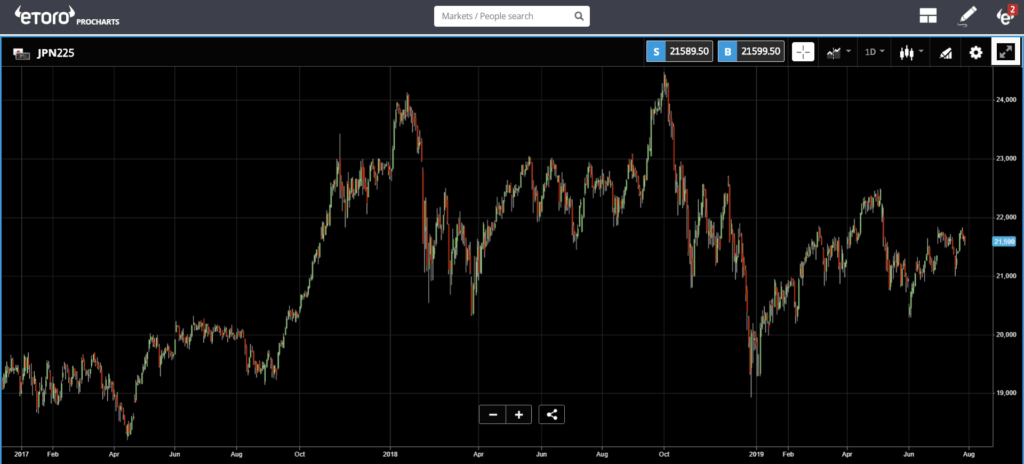Toggle fullscreen expand button
Screen dimensions: 1024x464
1004,52
